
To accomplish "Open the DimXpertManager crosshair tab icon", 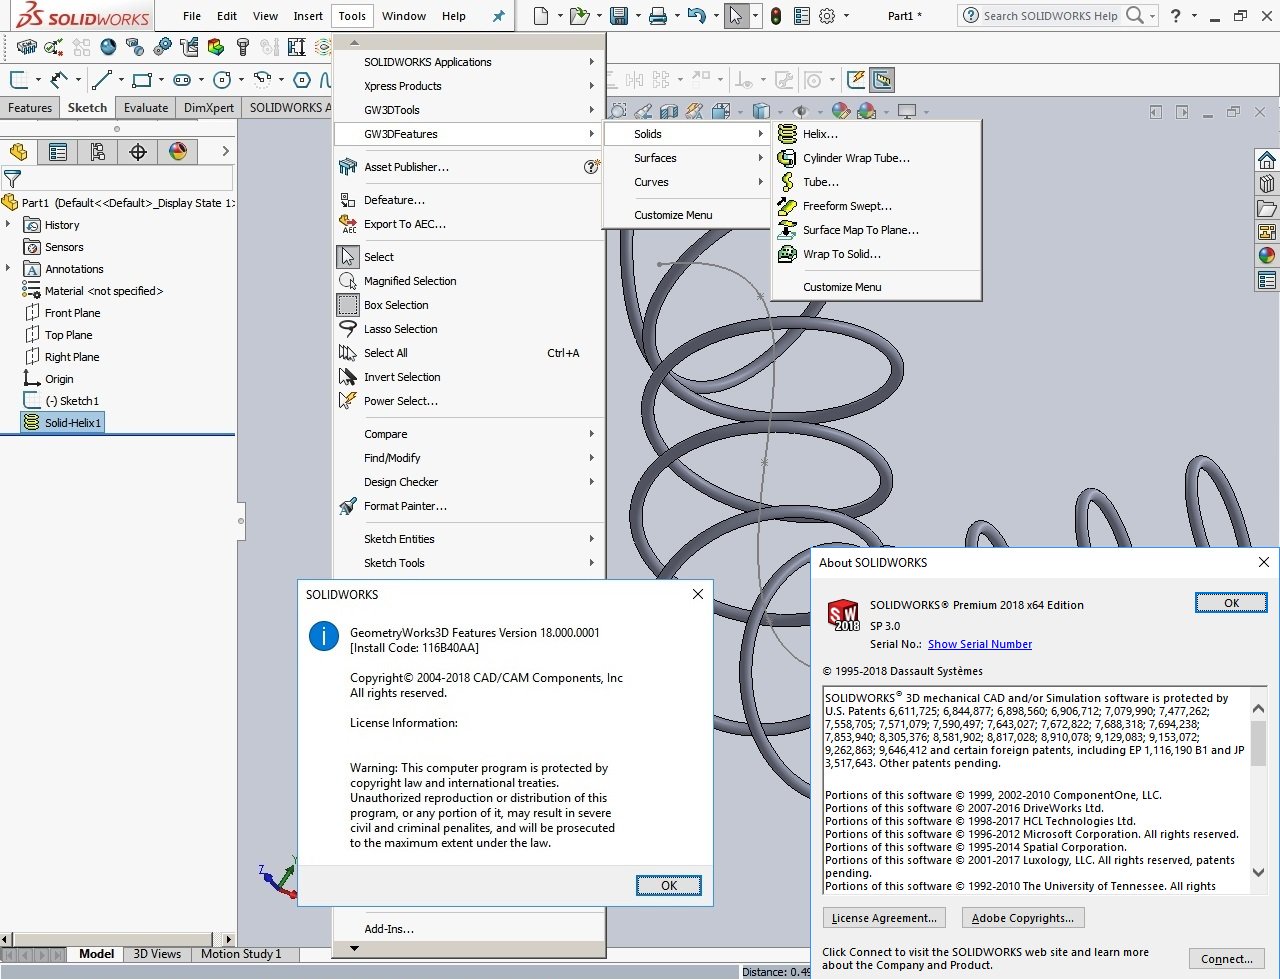I will 138,152.
